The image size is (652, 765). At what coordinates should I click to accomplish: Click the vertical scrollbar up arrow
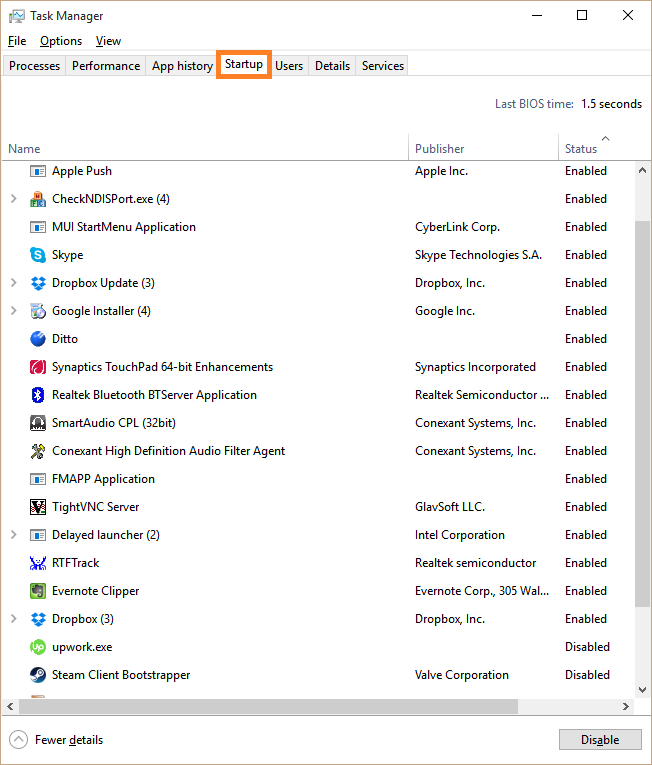pos(642,170)
